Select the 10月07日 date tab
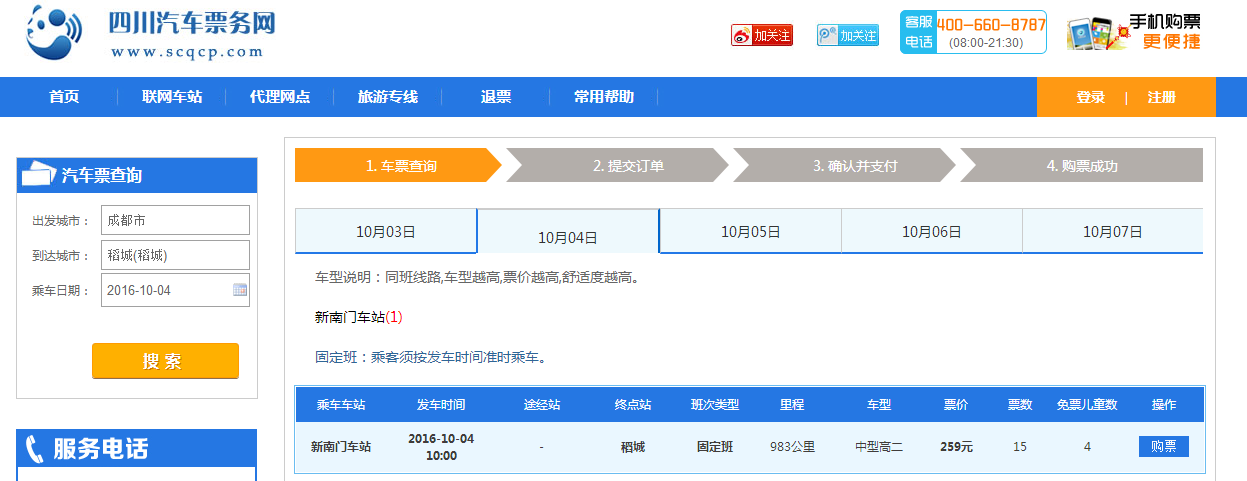This screenshot has height=481, width=1247. [x=1112, y=232]
